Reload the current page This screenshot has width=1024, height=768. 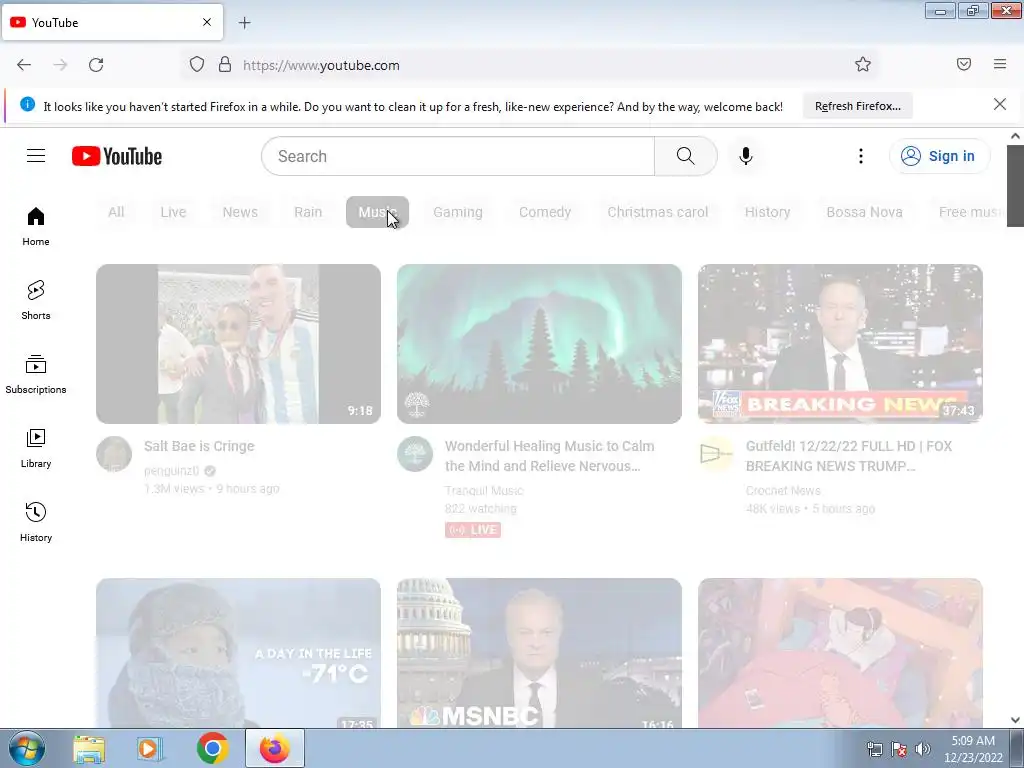pyautogui.click(x=96, y=65)
